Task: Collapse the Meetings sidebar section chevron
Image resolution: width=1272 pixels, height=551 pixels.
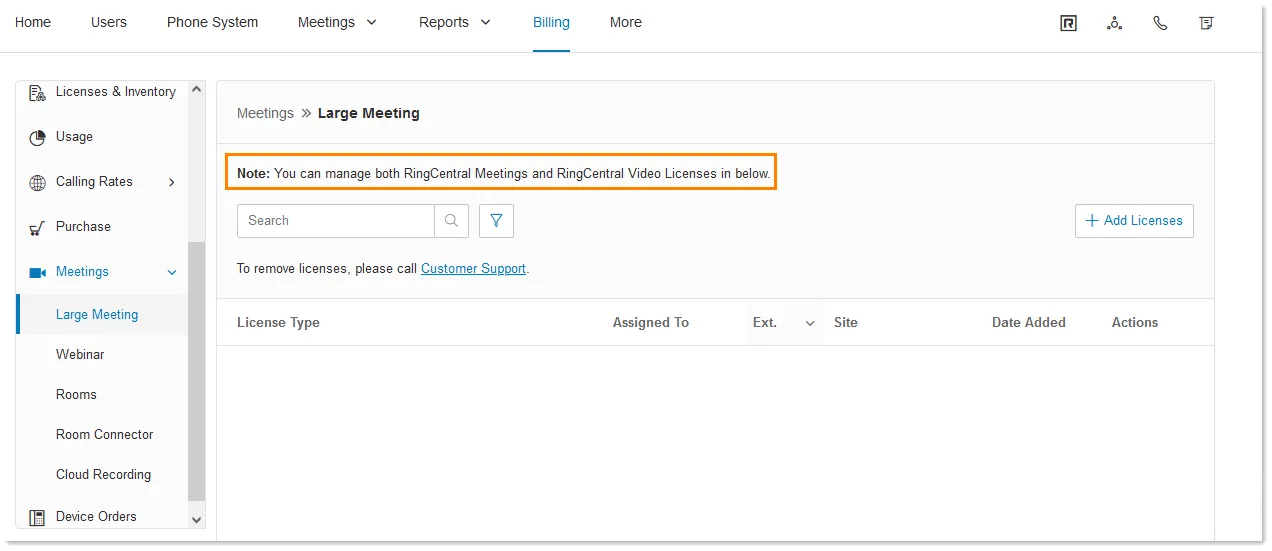Action: [x=172, y=272]
